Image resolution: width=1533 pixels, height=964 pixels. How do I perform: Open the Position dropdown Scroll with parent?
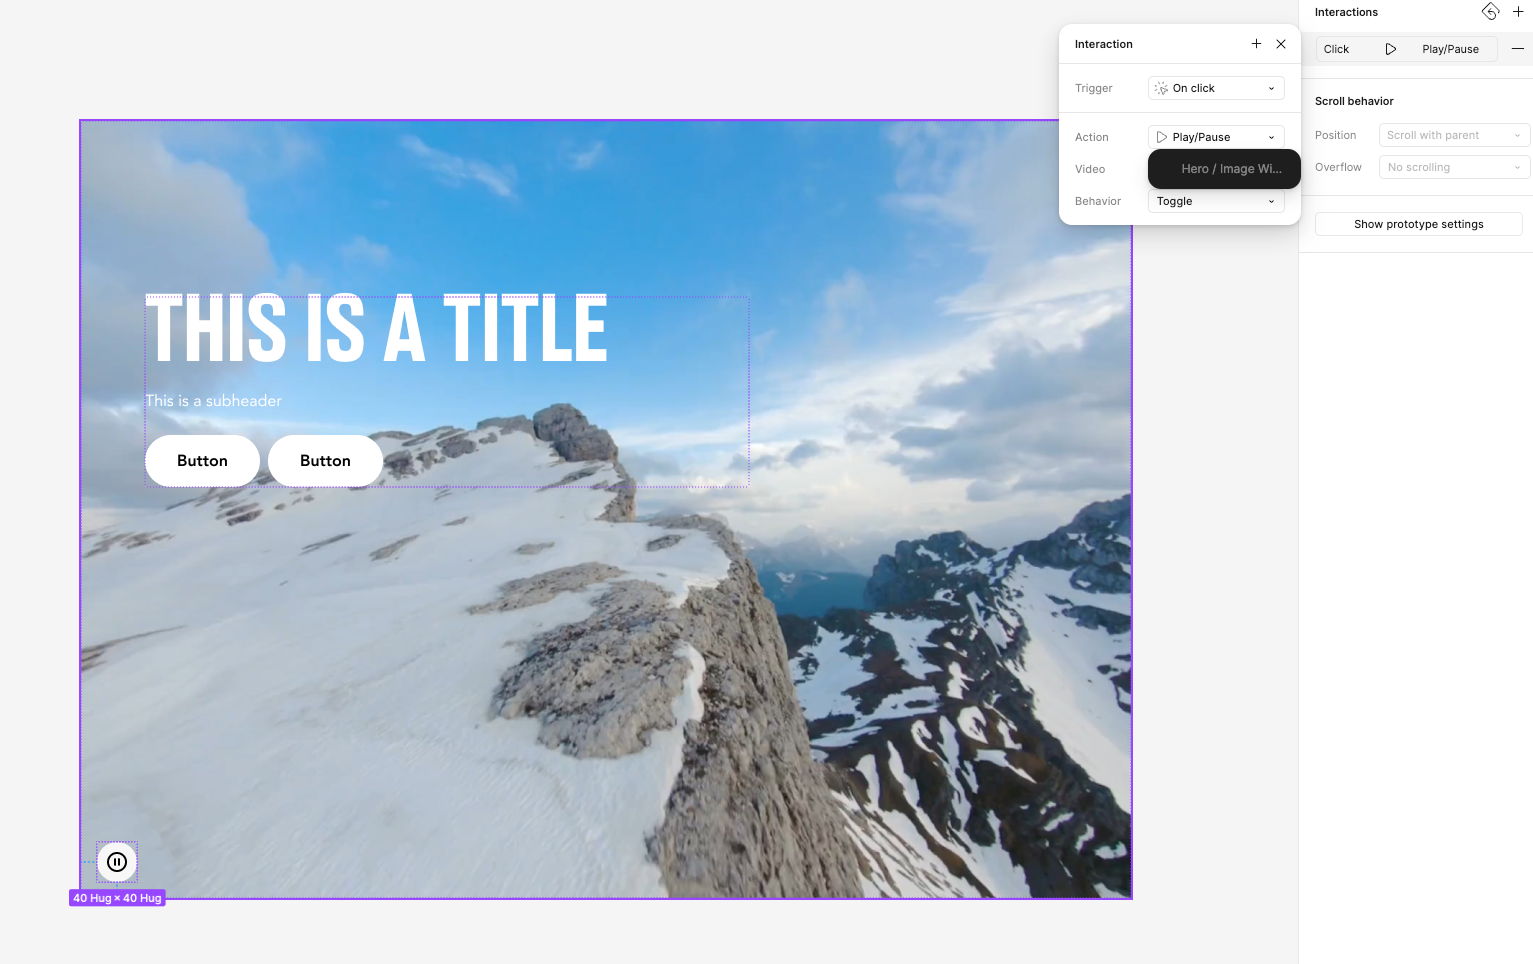tap(1454, 135)
